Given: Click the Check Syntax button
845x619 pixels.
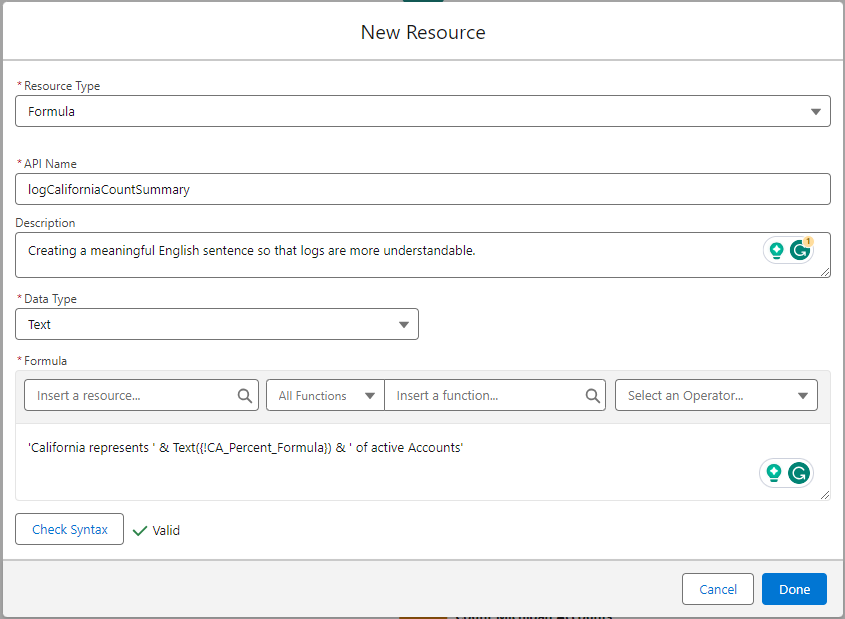Looking at the screenshot, I should [70, 529].
